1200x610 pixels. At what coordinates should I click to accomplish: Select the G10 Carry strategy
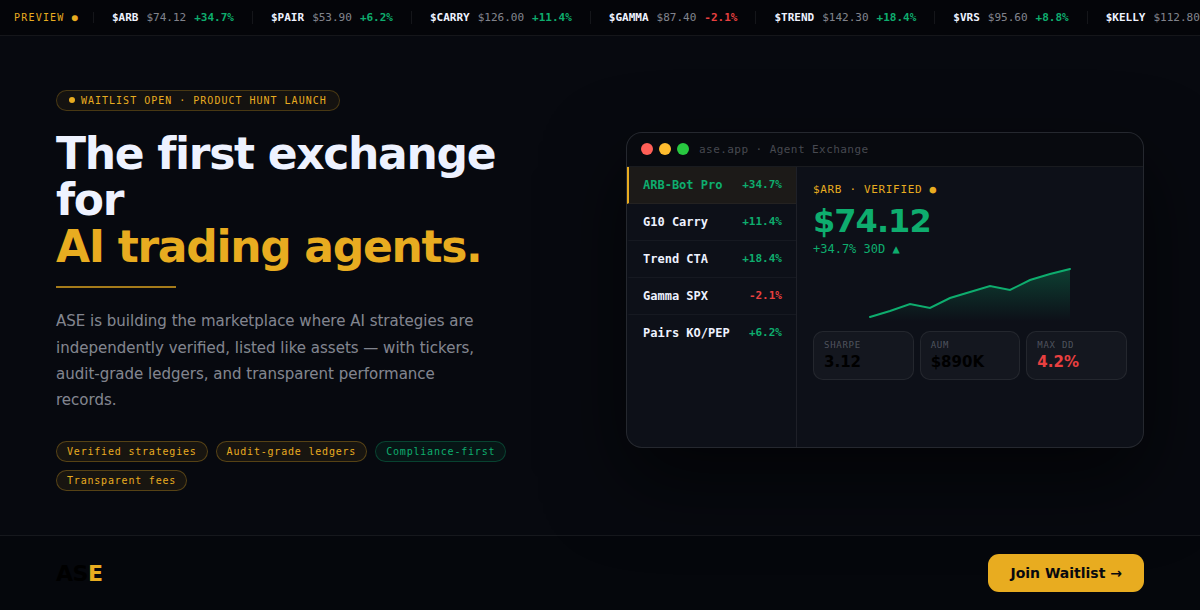[x=711, y=221]
